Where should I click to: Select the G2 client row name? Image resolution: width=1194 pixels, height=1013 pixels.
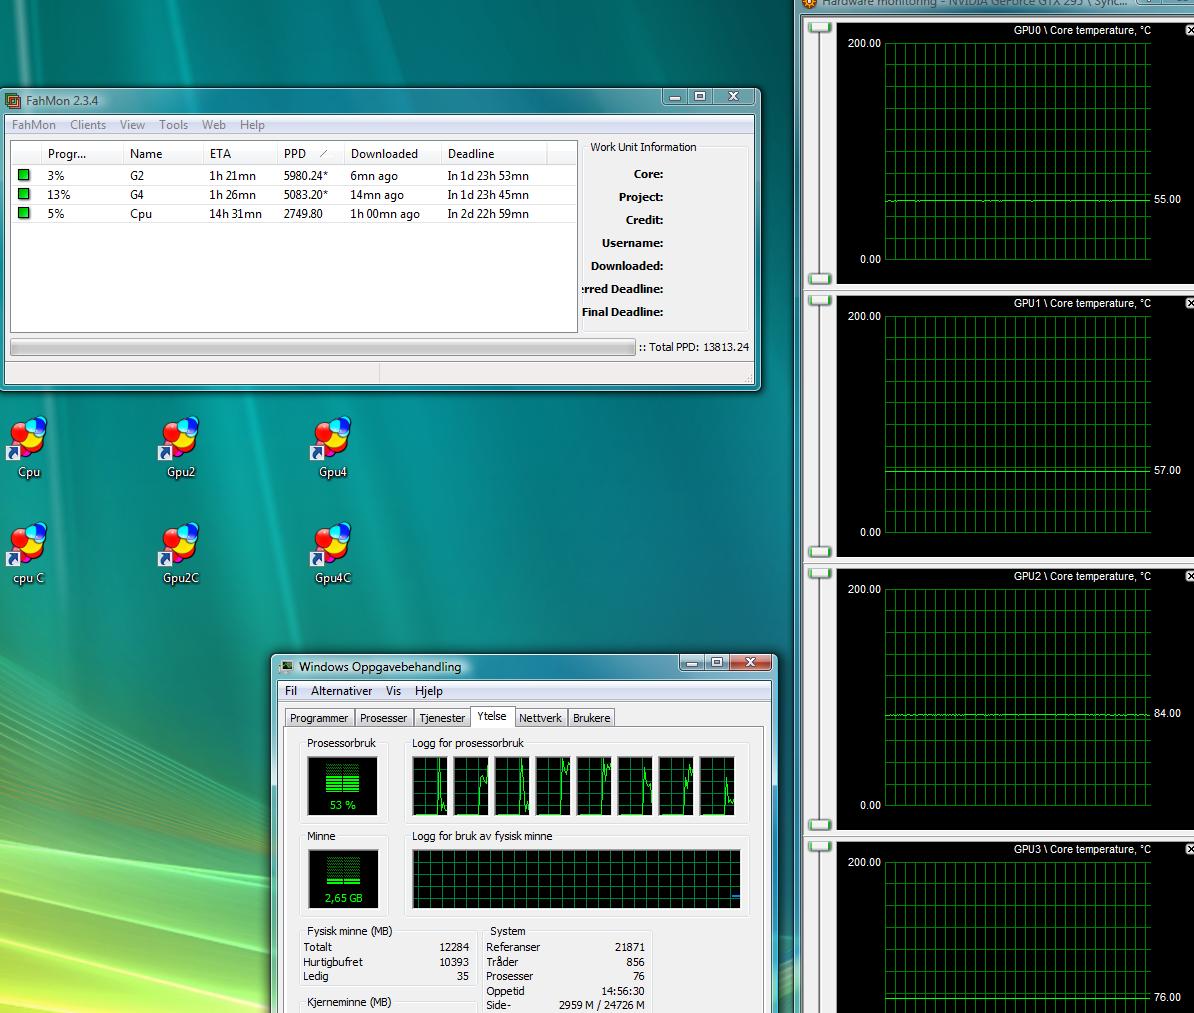pyautogui.click(x=137, y=175)
